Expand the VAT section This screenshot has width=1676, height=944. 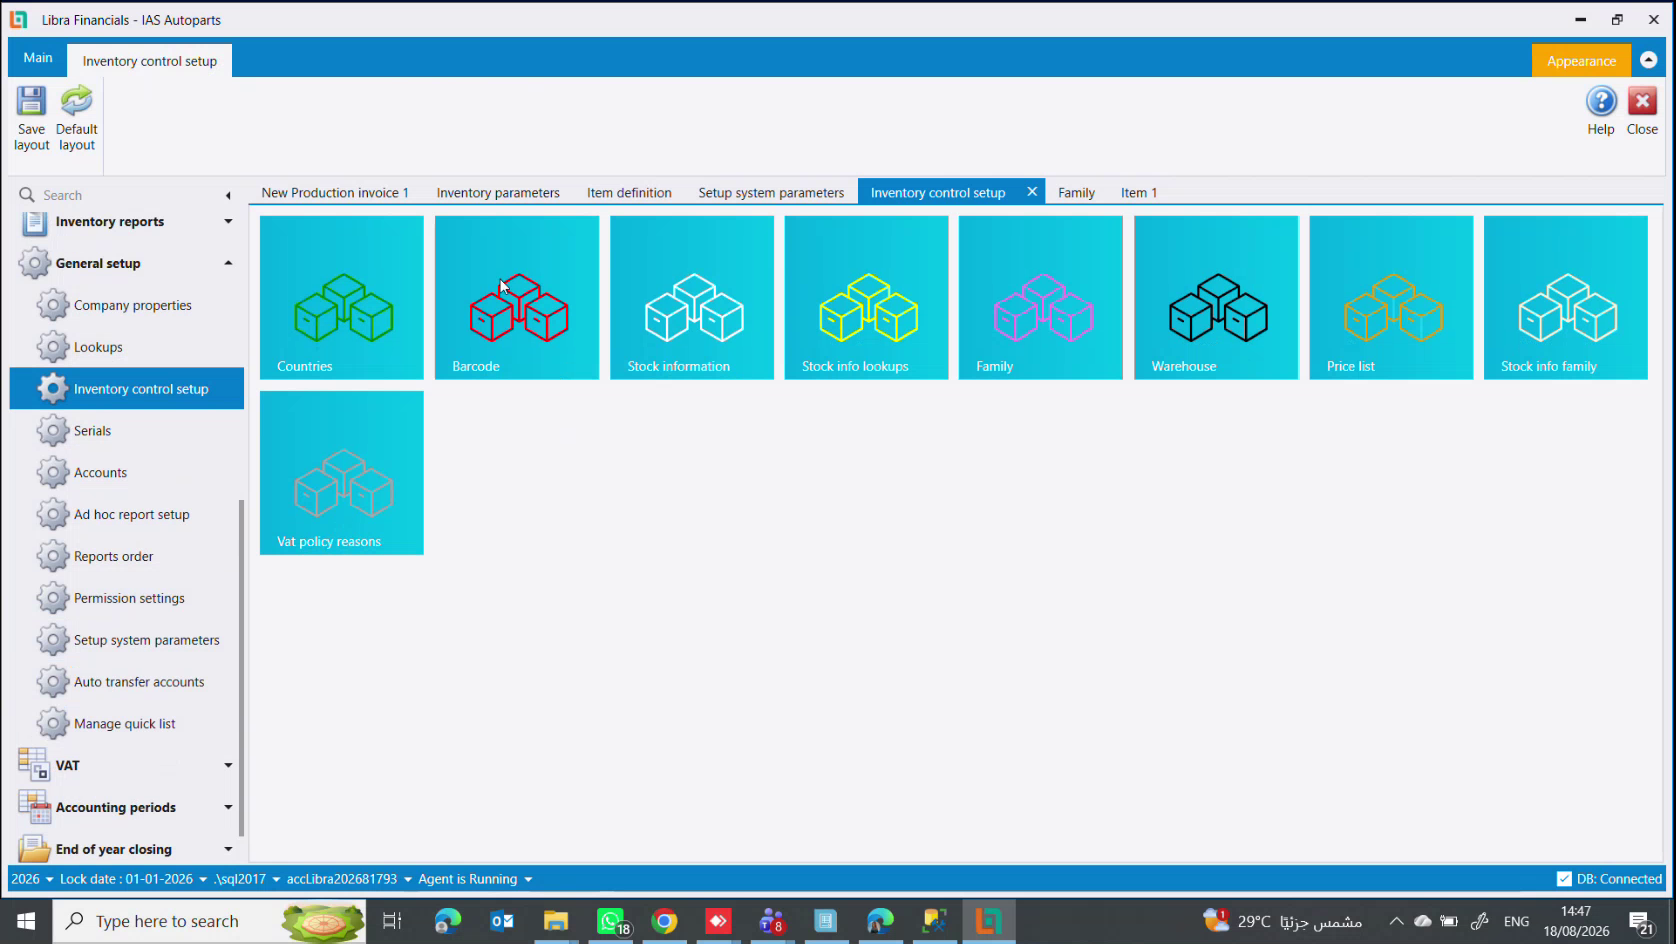[x=229, y=765]
